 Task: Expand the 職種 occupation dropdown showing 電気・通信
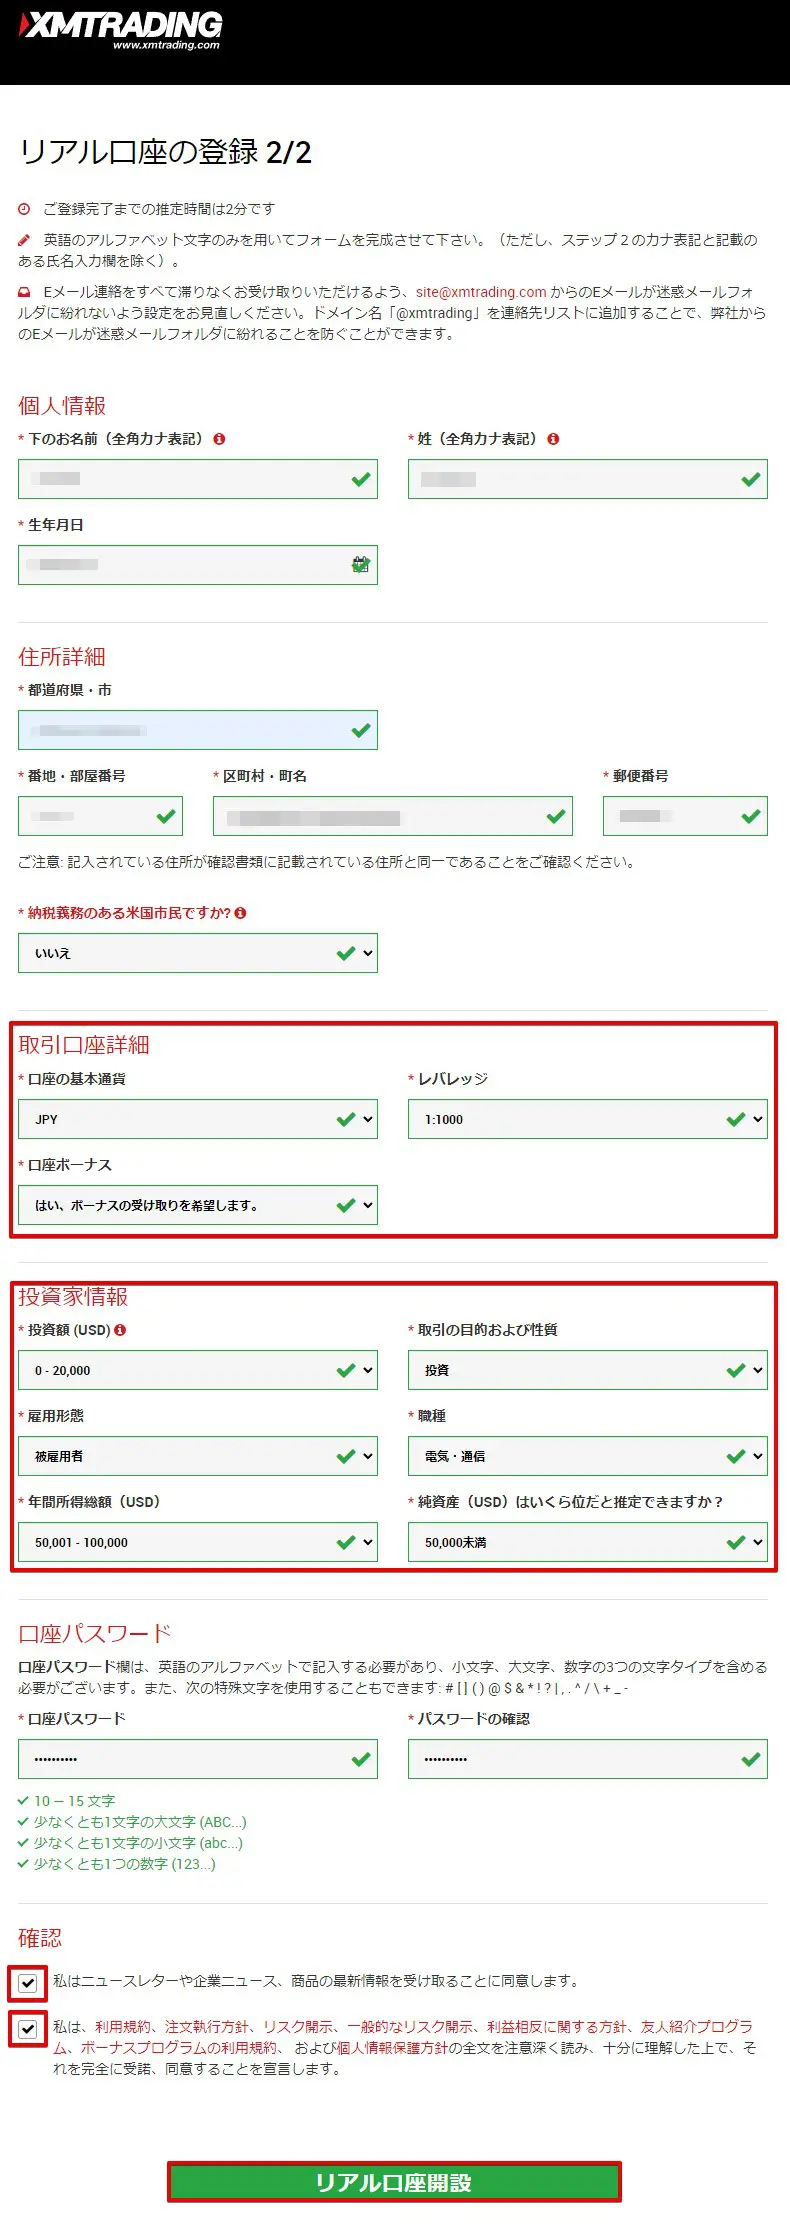coord(587,1456)
